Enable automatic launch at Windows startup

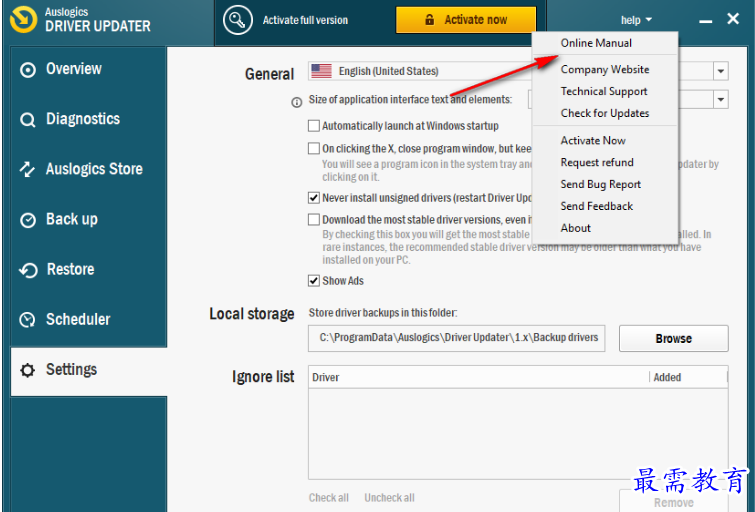(x=314, y=126)
